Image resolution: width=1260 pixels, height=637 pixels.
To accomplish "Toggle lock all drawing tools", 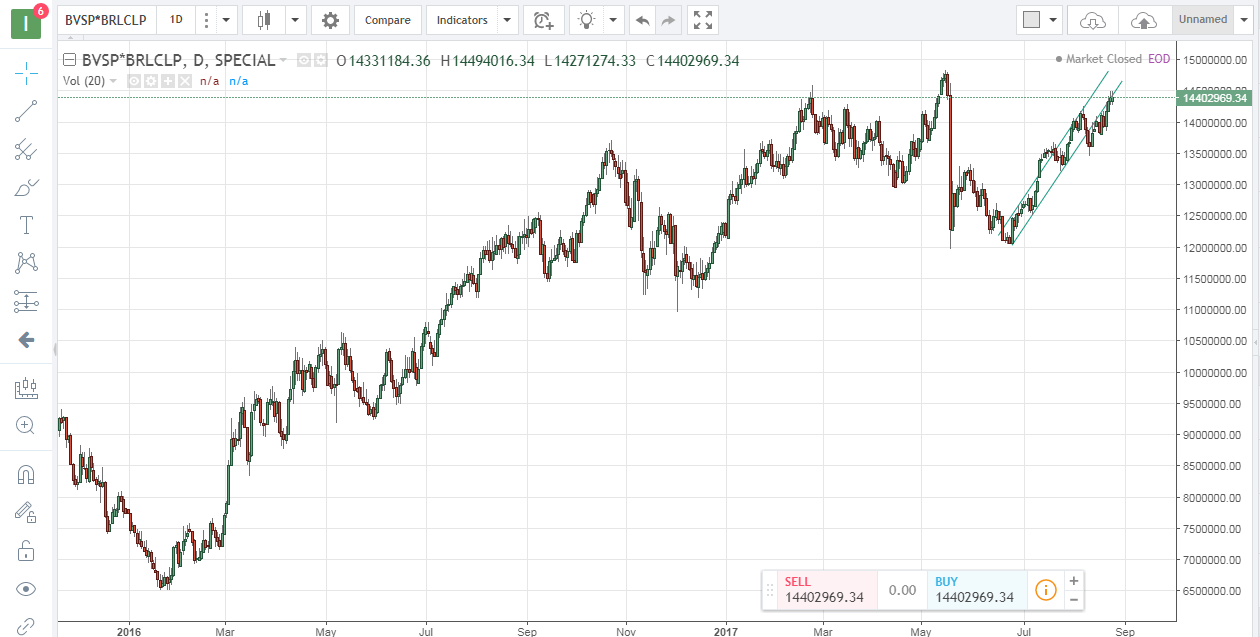I will coord(27,551).
